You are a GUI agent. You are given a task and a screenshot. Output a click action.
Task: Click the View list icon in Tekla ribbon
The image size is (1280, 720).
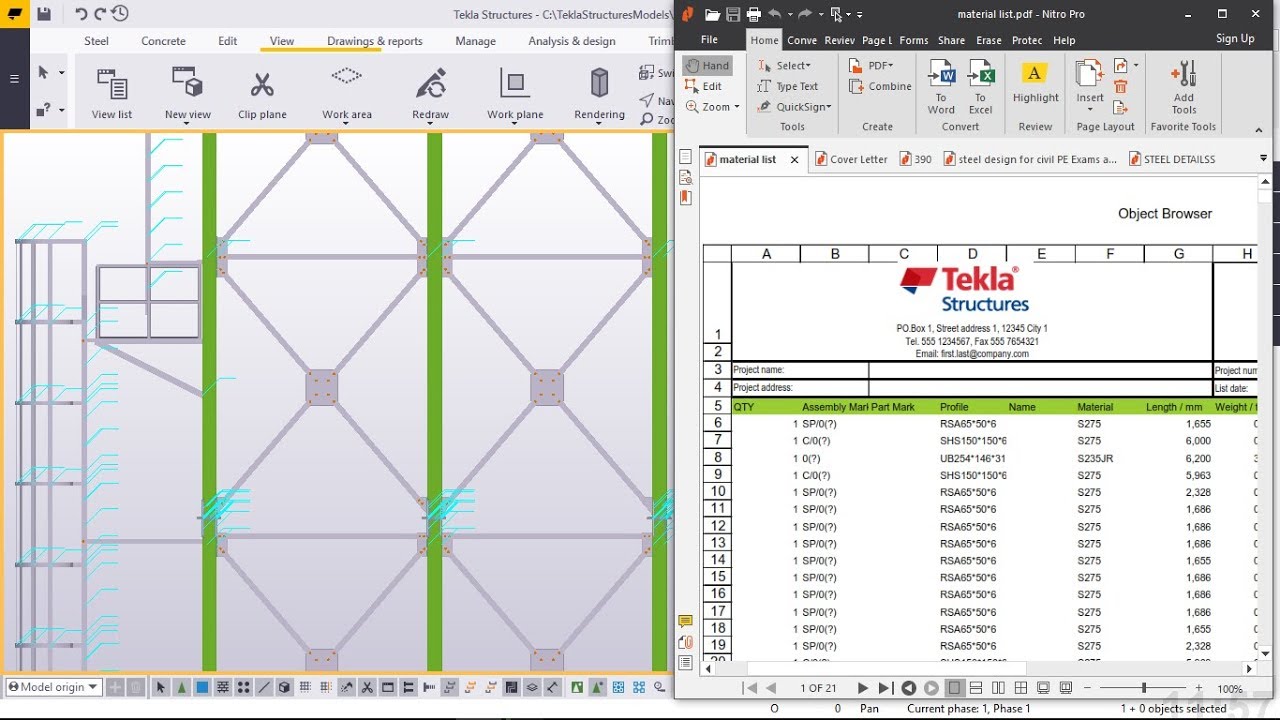111,85
